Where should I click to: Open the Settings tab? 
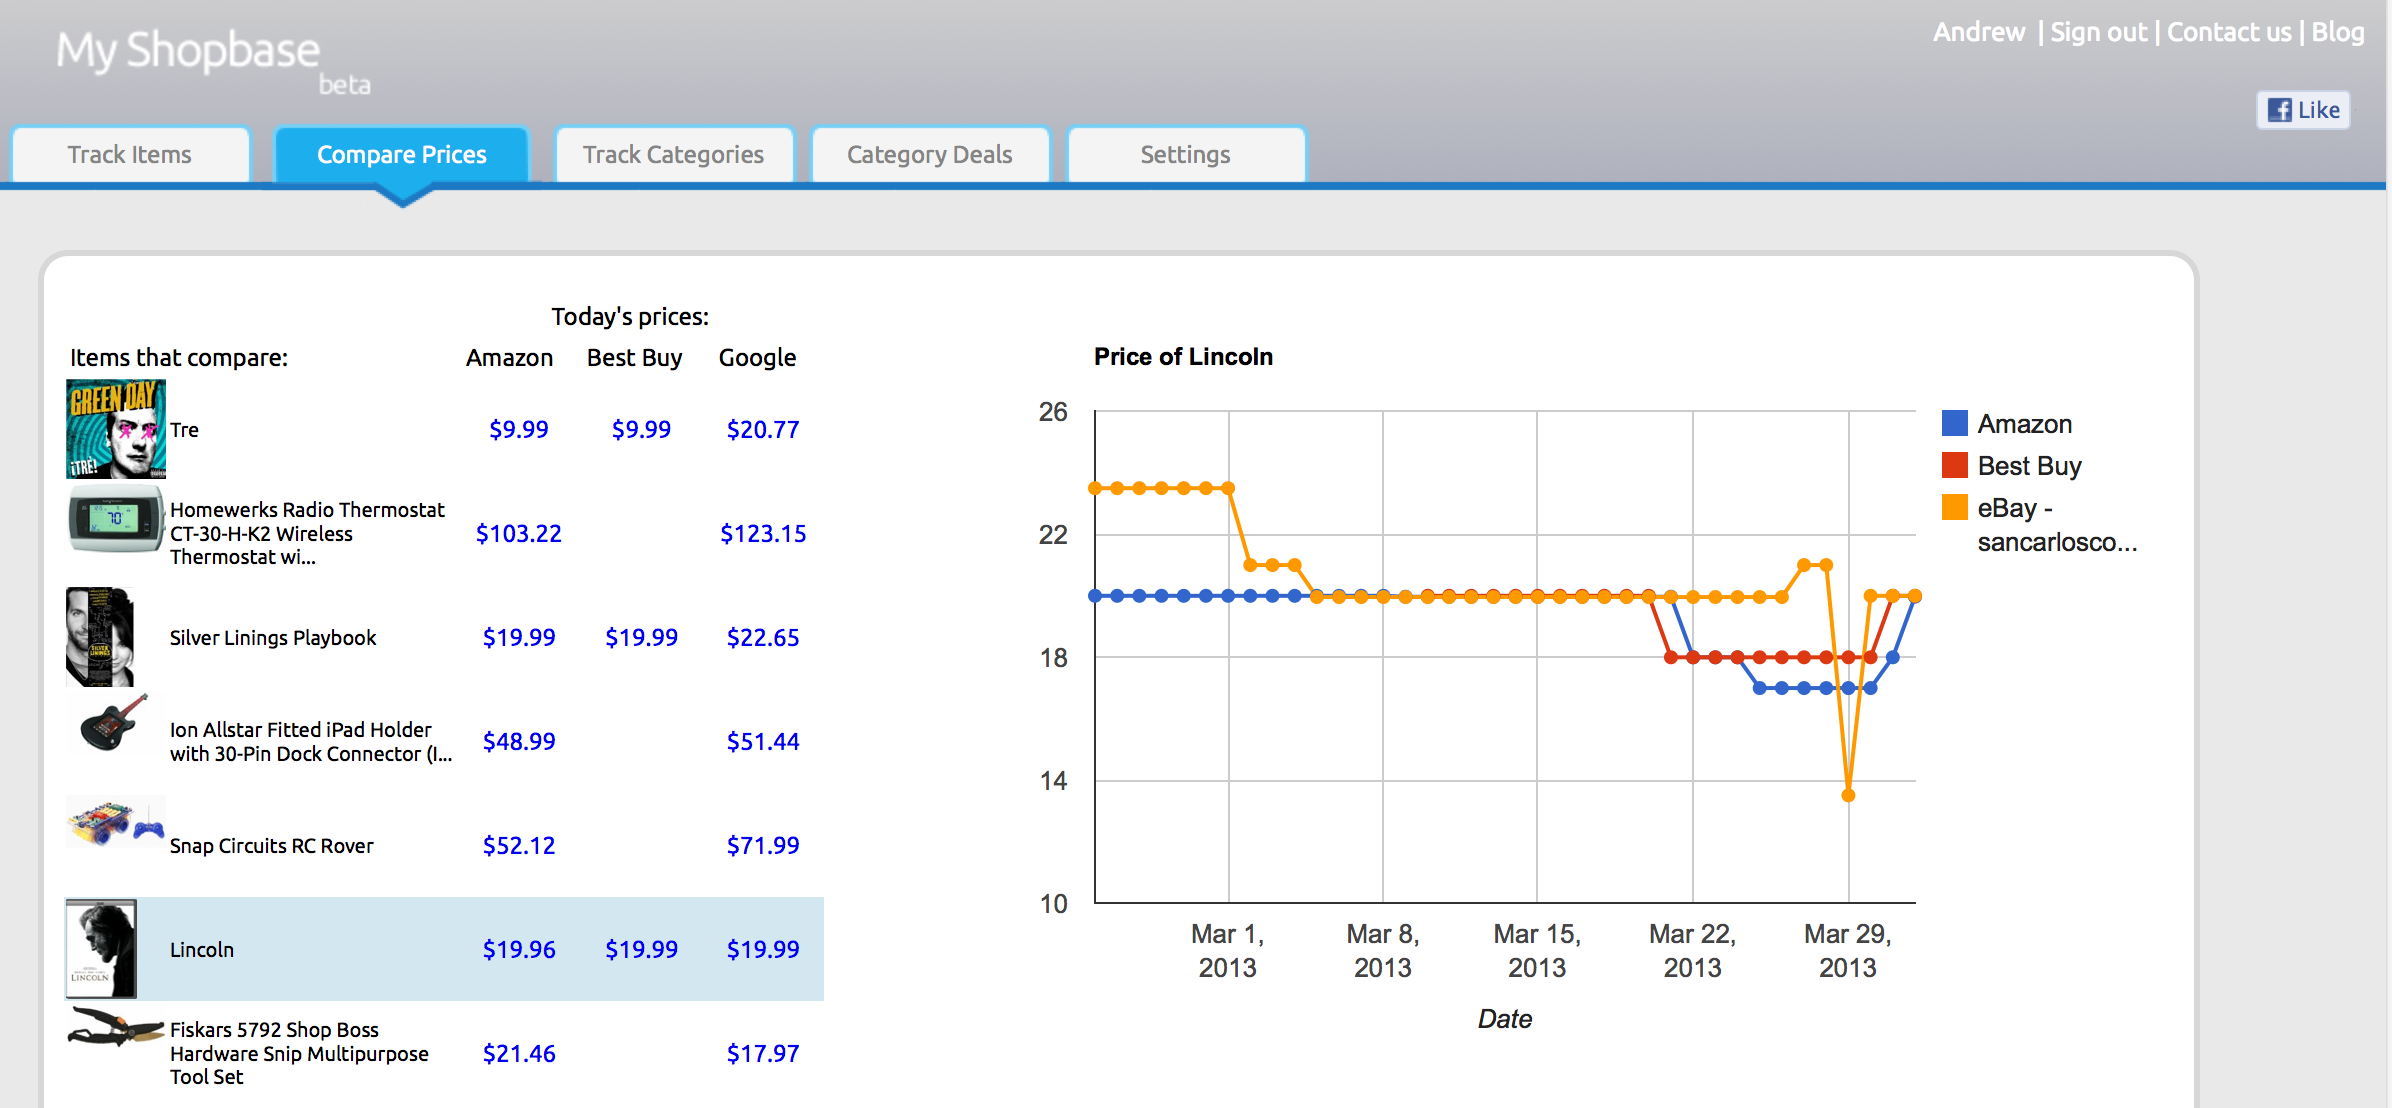1185,155
